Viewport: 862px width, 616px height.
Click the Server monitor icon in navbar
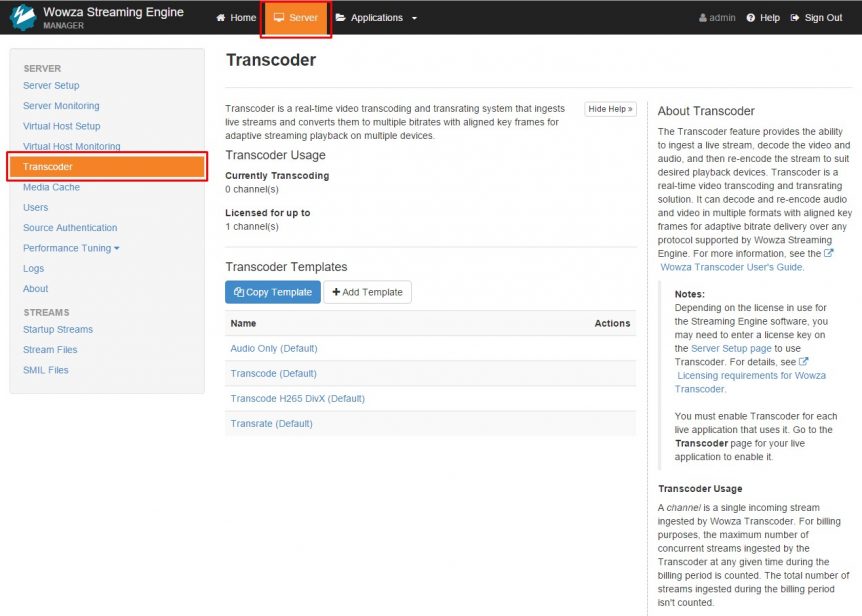pyautogui.click(x=278, y=17)
